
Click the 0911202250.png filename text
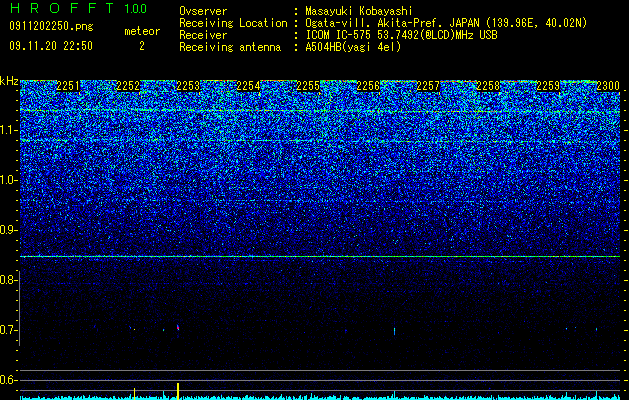click(51, 26)
